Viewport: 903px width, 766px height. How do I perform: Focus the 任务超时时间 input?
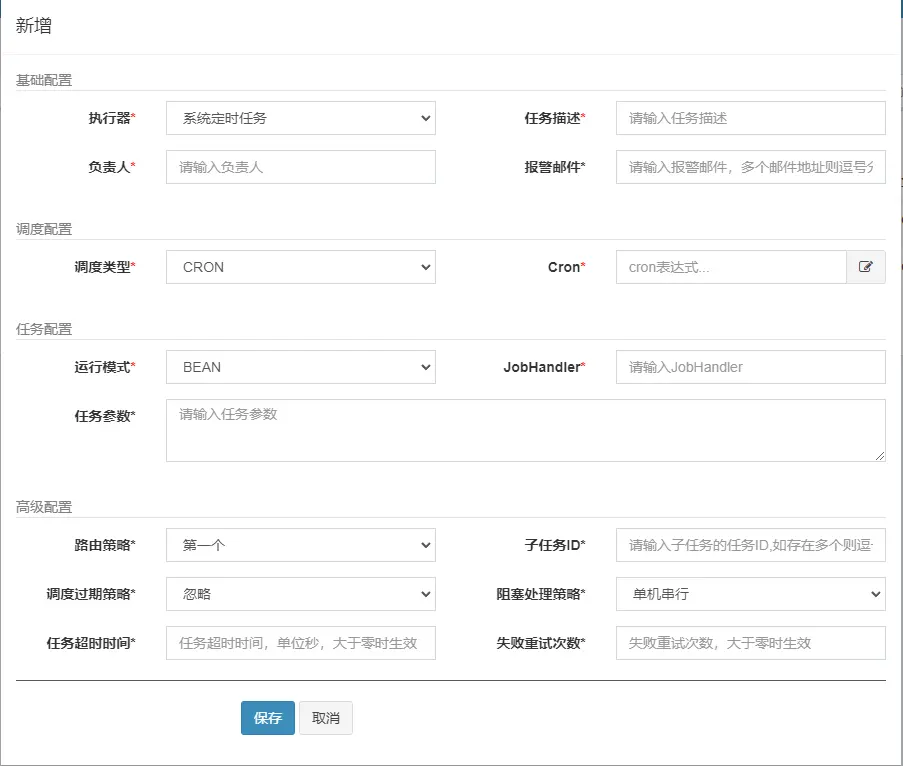(x=300, y=643)
